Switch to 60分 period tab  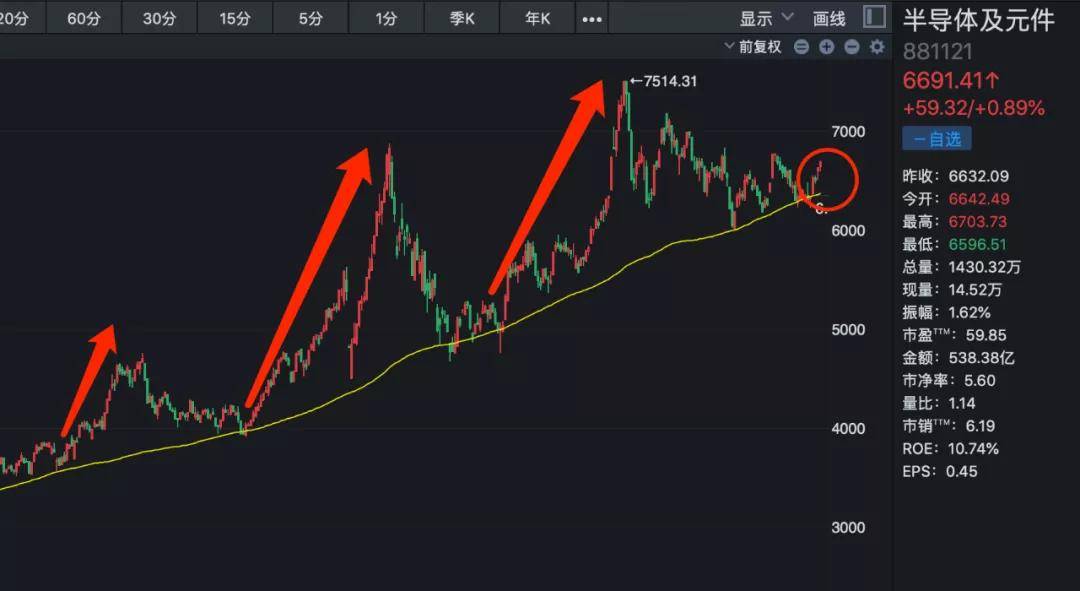(x=84, y=19)
